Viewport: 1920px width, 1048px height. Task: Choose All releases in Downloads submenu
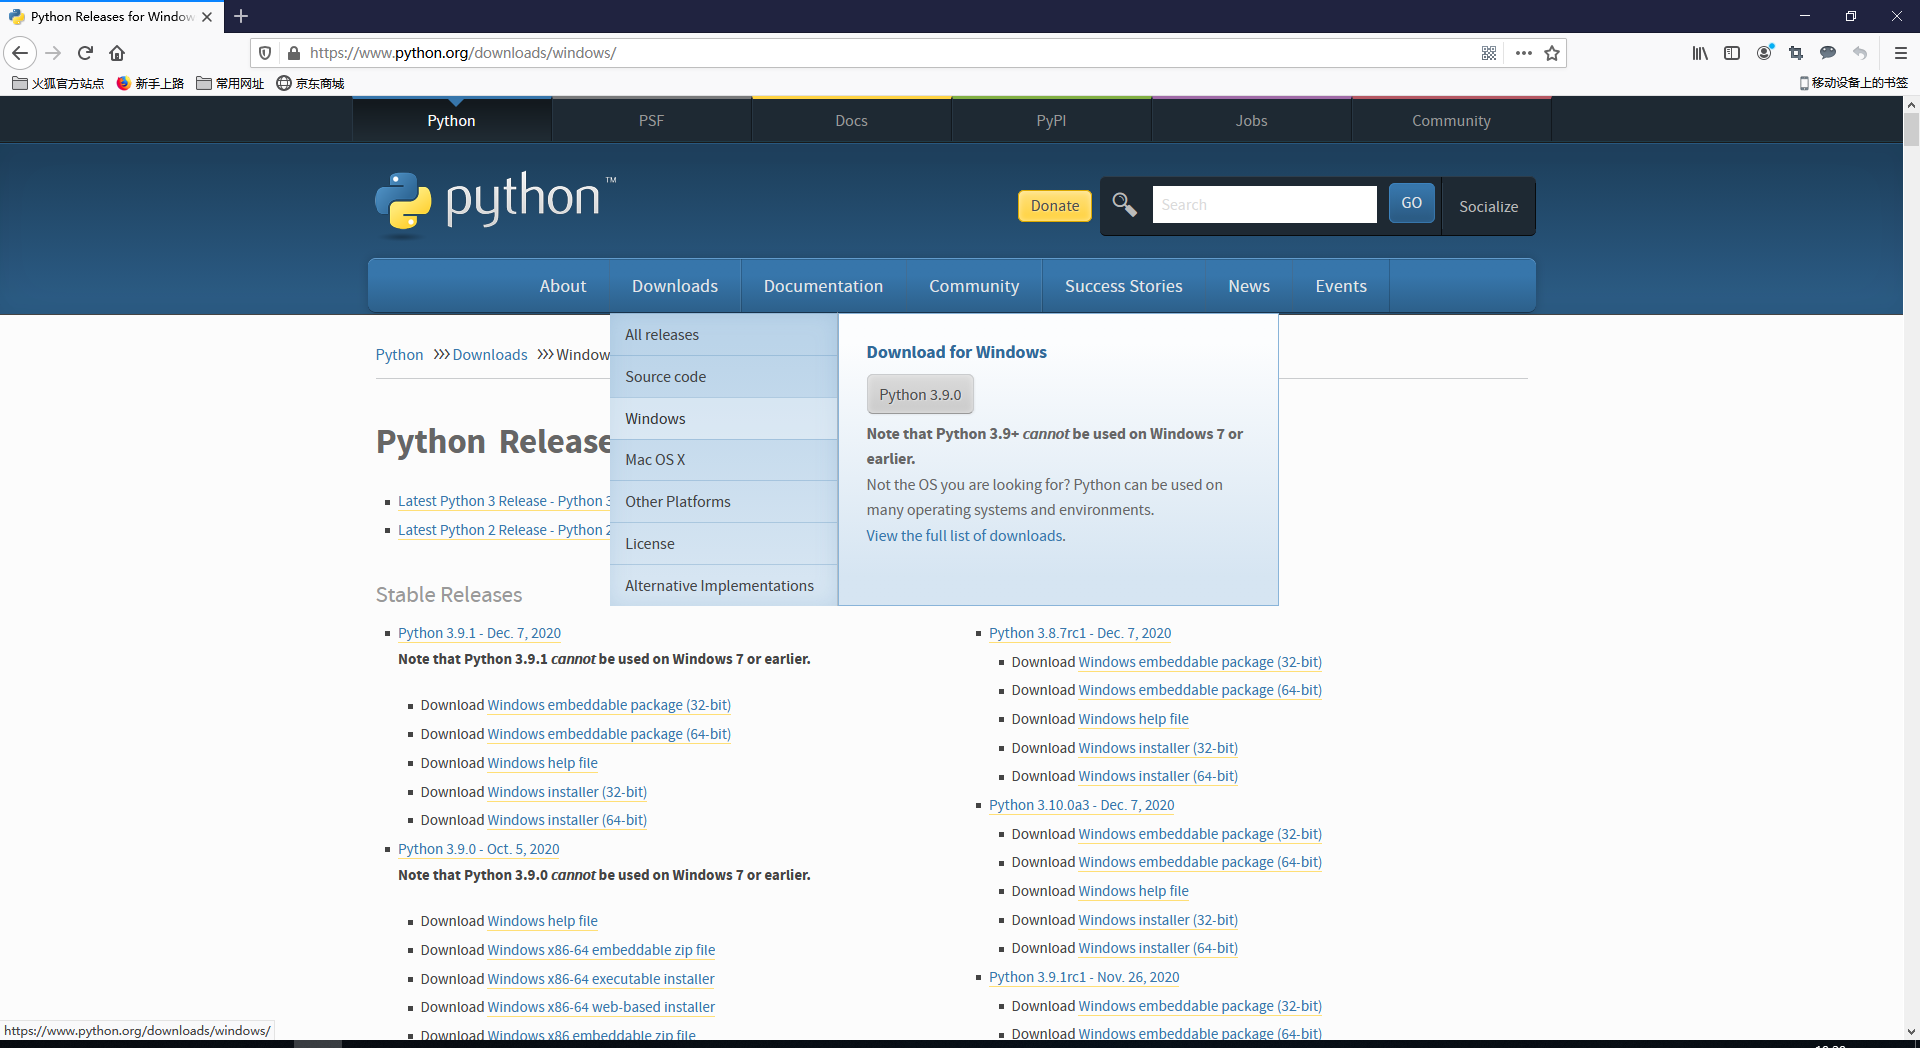[x=724, y=335]
